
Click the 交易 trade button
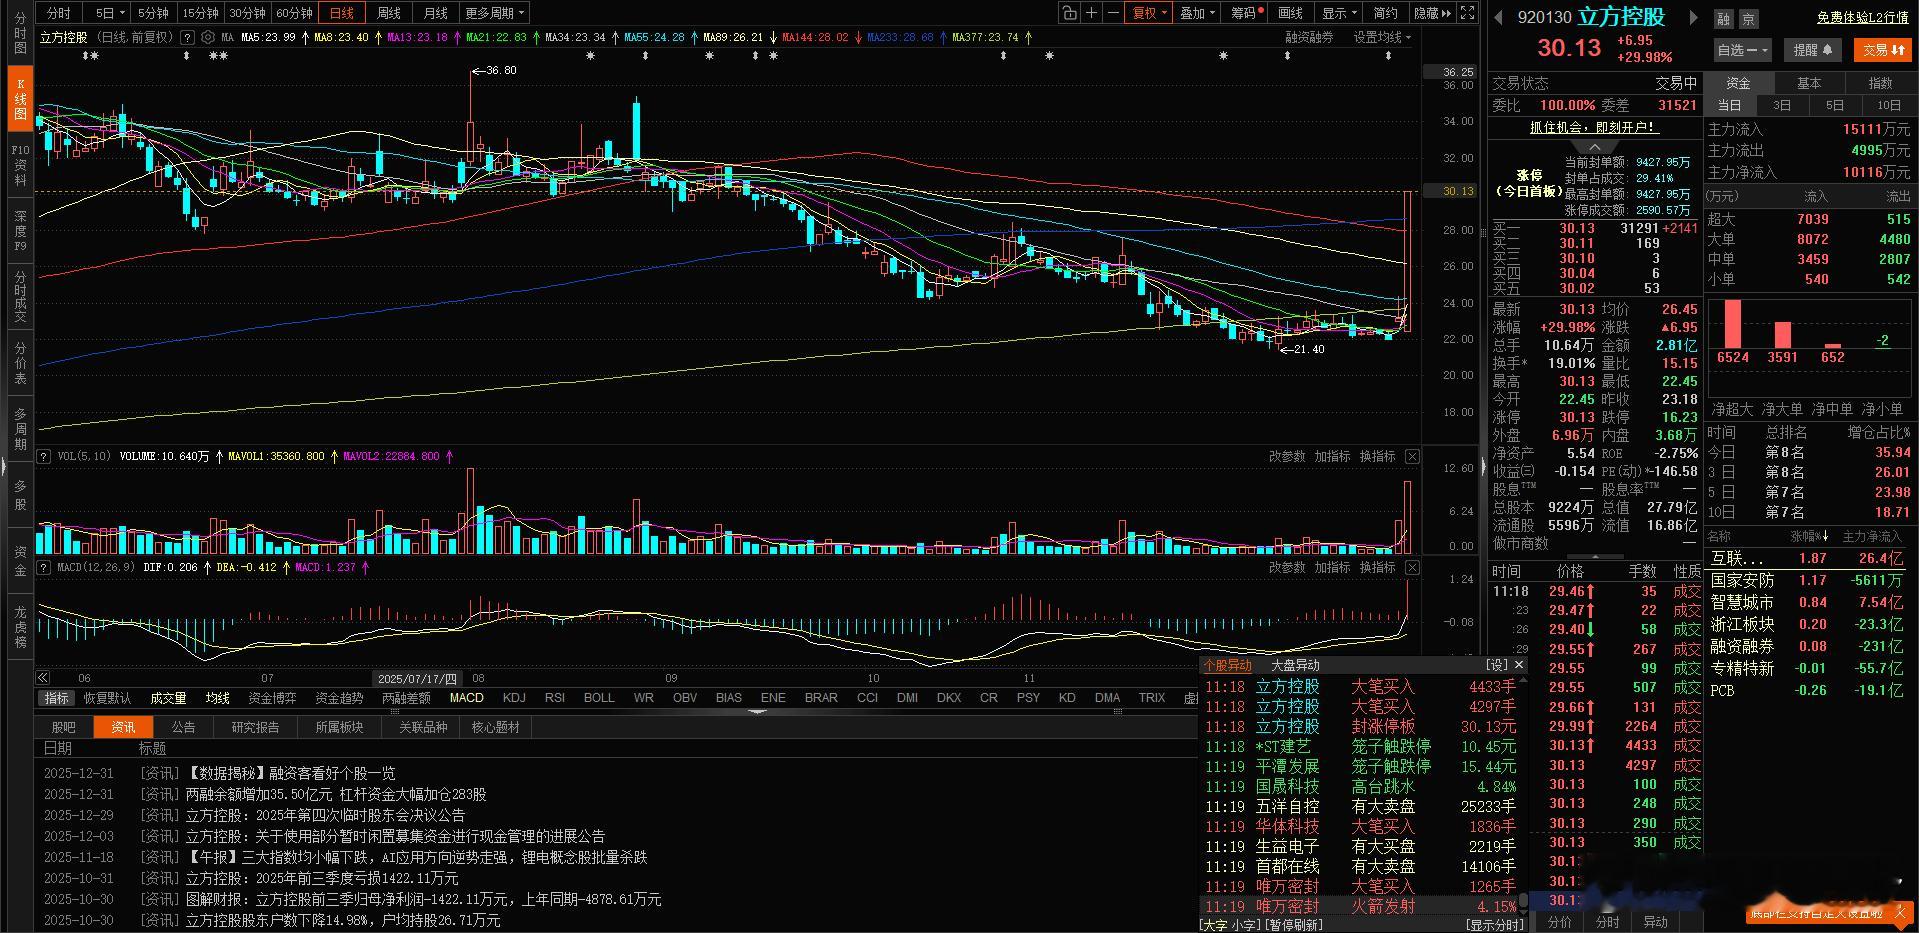[1883, 49]
